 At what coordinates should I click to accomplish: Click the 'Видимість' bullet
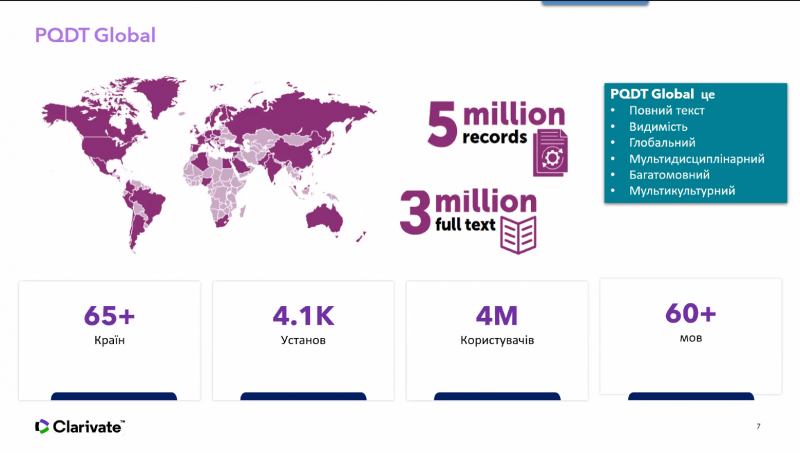658,127
